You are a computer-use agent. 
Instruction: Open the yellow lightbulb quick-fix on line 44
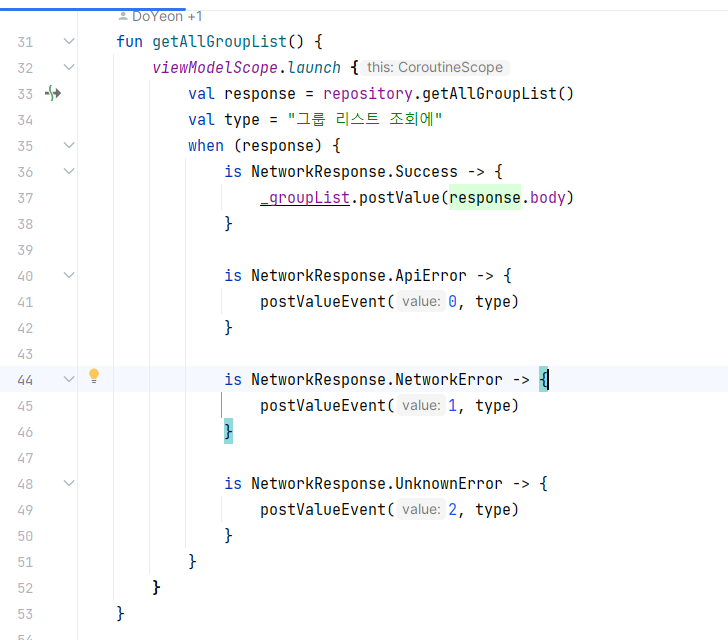coord(94,376)
